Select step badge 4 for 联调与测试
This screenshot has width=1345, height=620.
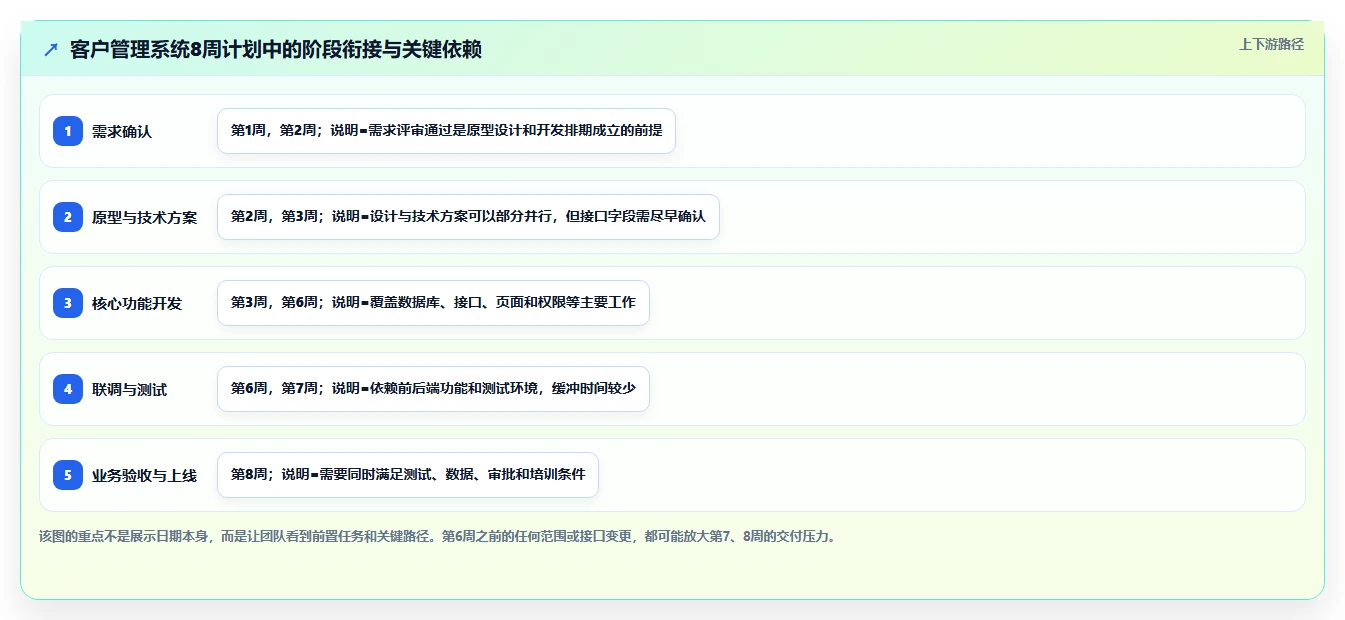click(68, 389)
